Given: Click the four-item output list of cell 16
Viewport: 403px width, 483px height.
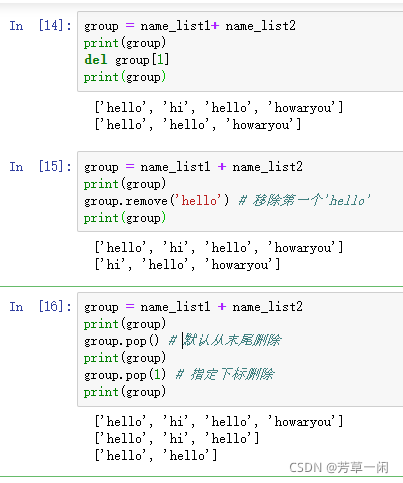Looking at the screenshot, I should [x=219, y=422].
